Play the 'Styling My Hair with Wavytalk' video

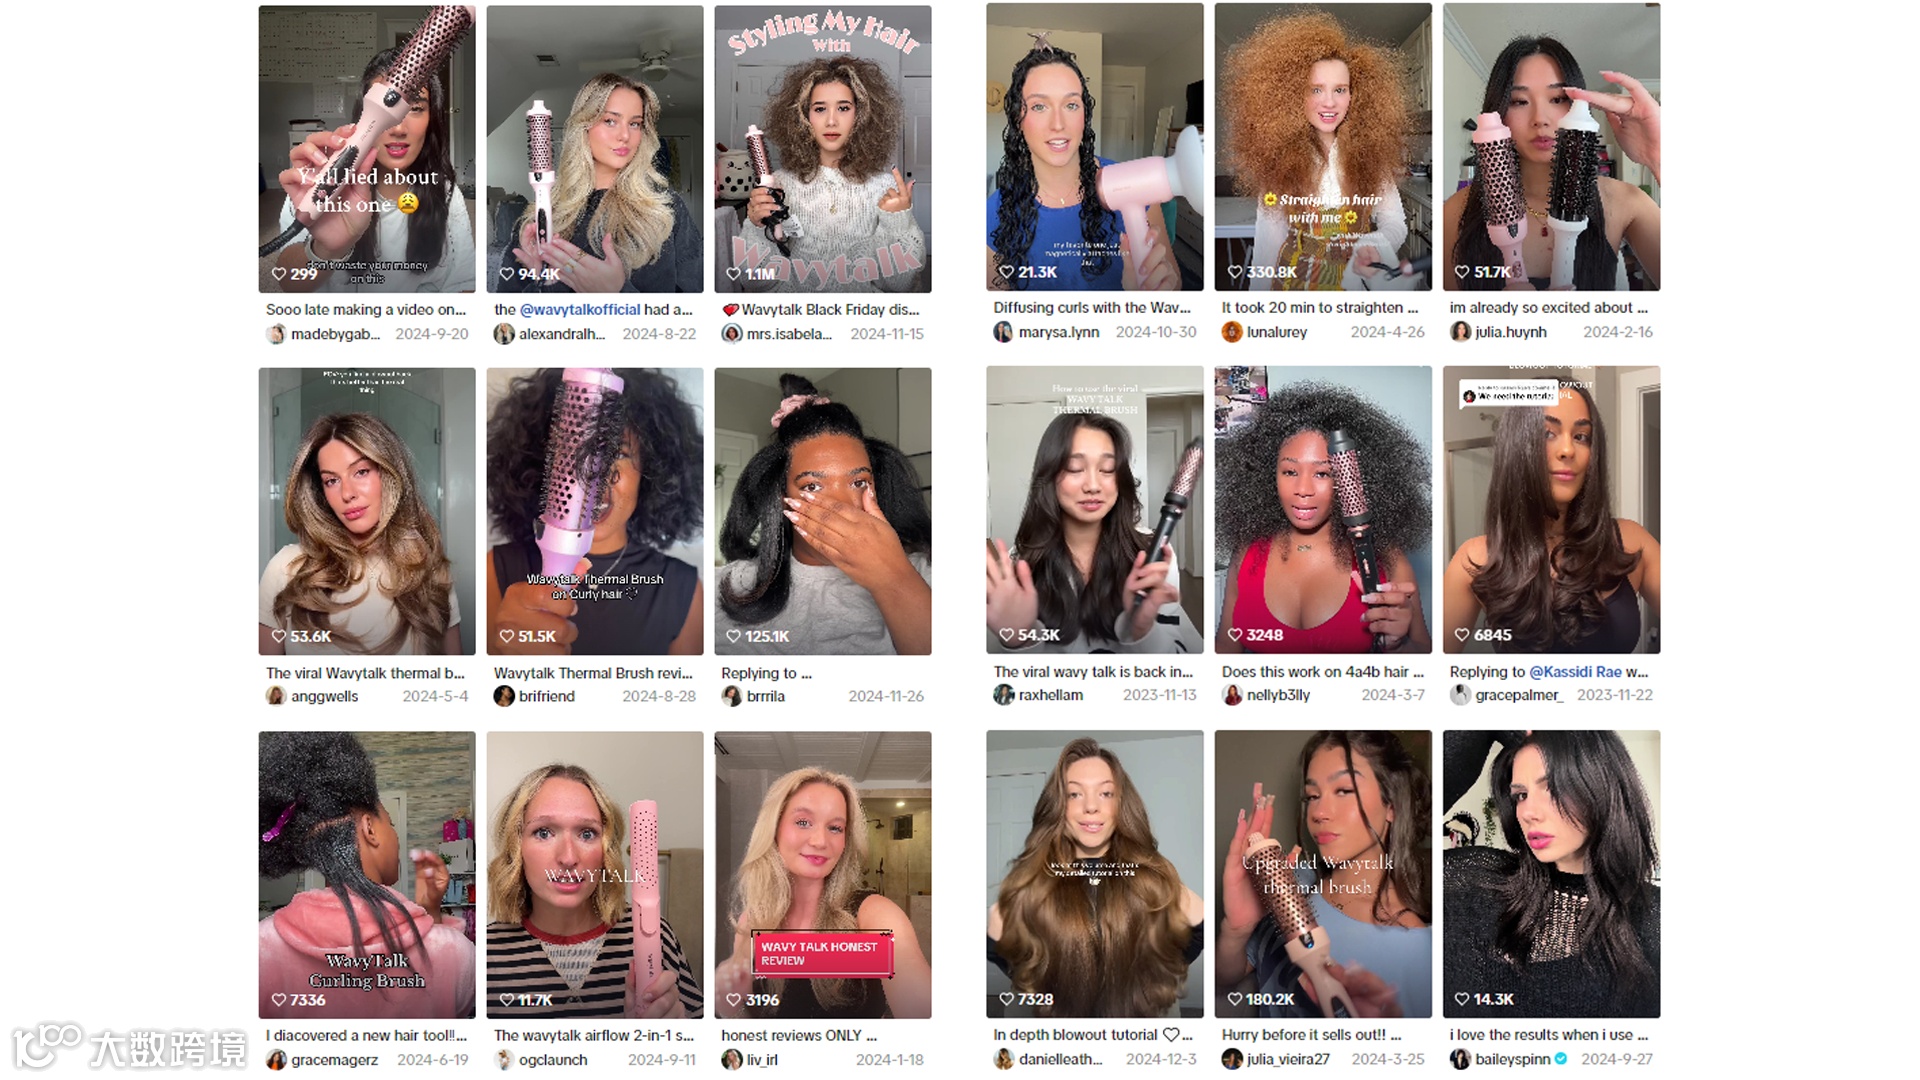(823, 149)
